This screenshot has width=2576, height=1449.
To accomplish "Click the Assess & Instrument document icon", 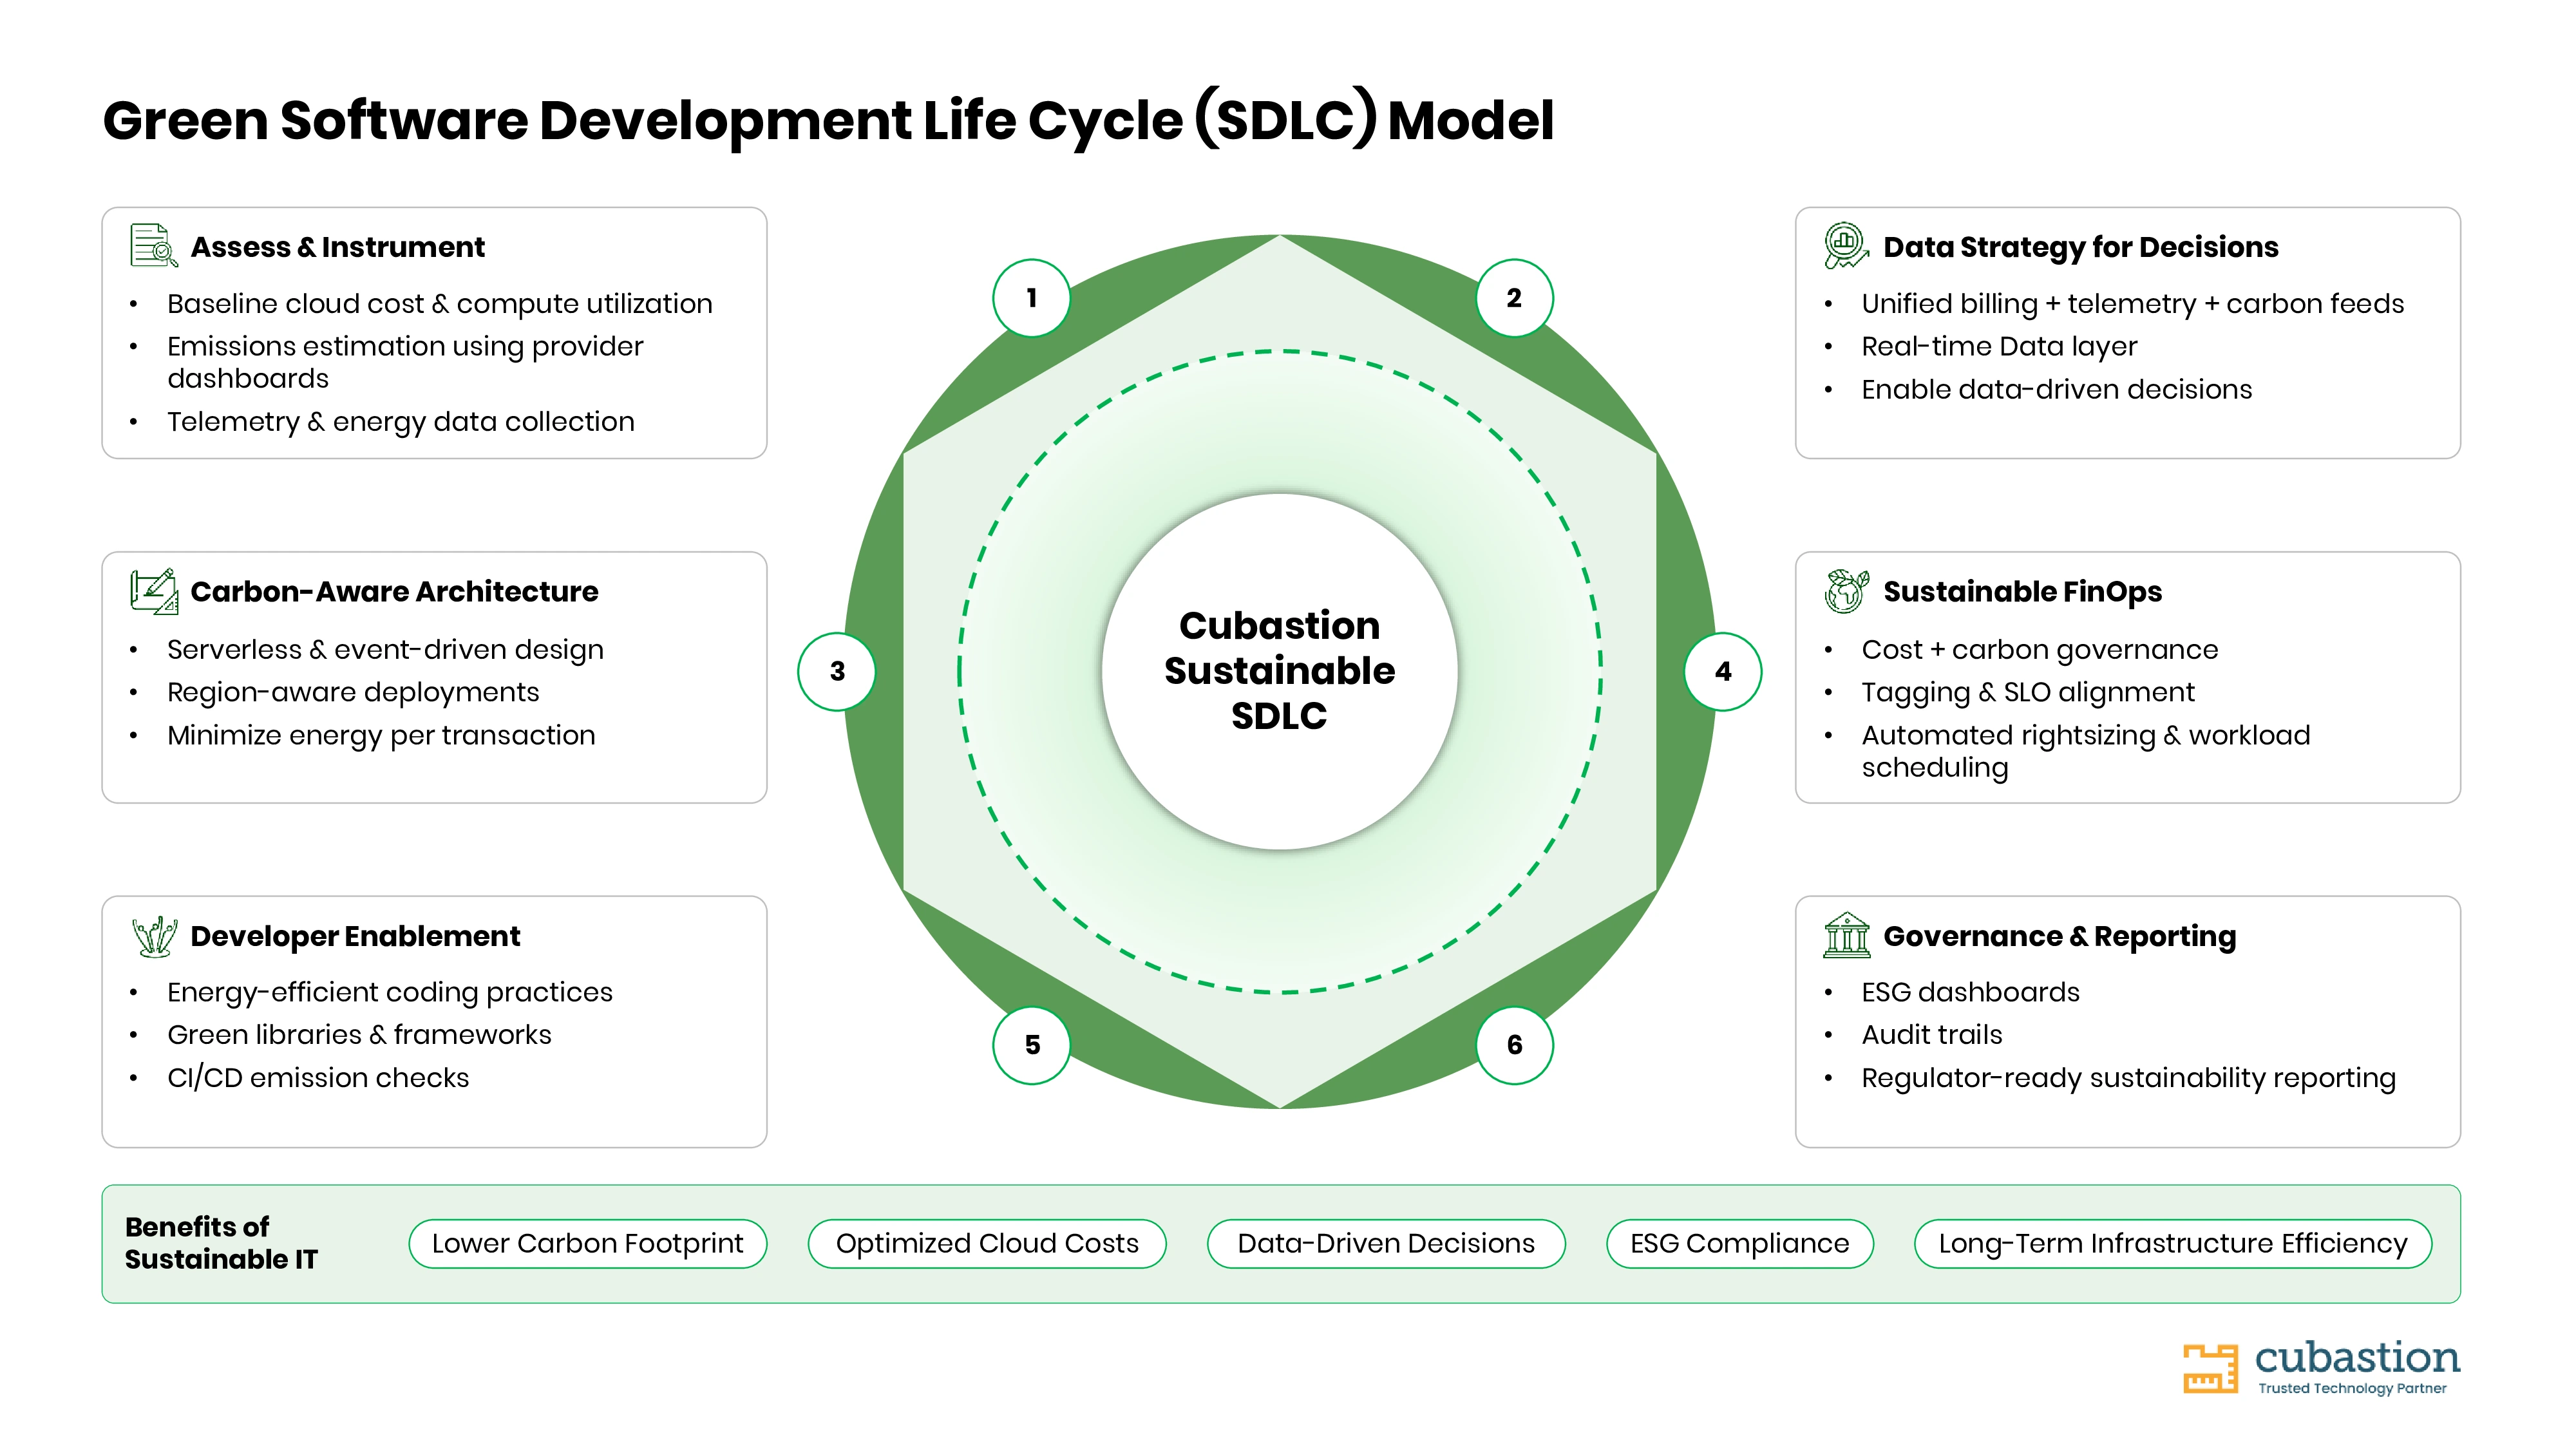I will 154,246.
